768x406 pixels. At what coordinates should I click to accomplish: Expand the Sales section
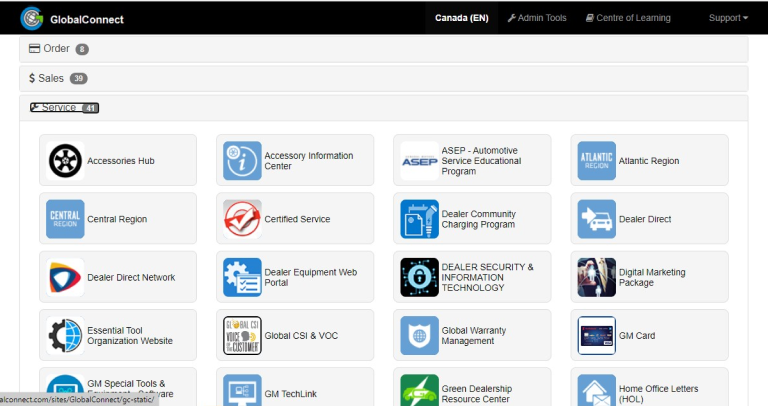[x=384, y=78]
